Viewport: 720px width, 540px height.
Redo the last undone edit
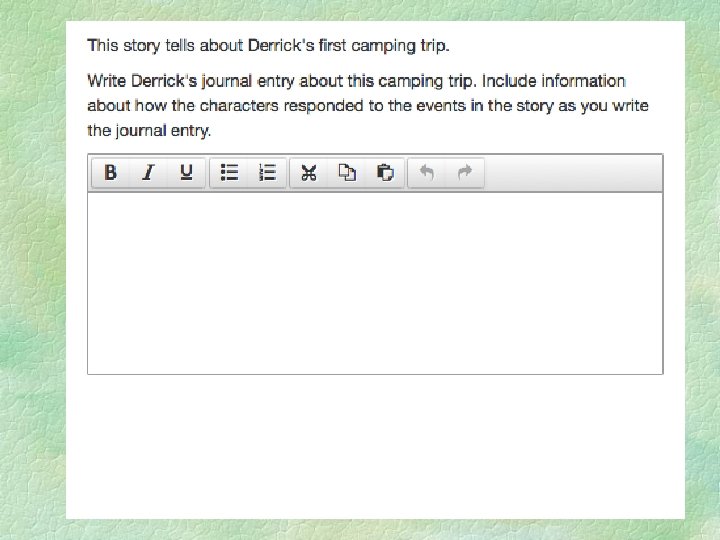[464, 173]
